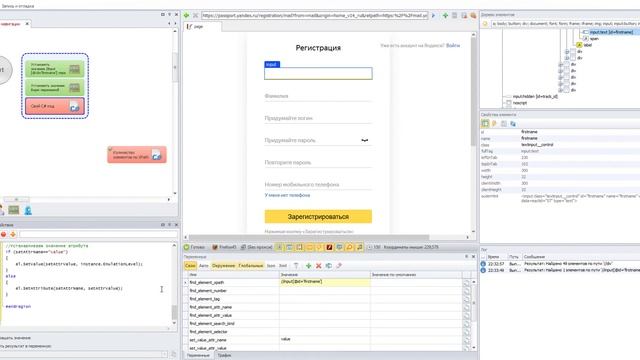
Task: Select the 'noscript' node in element tree
Action: 520,103
